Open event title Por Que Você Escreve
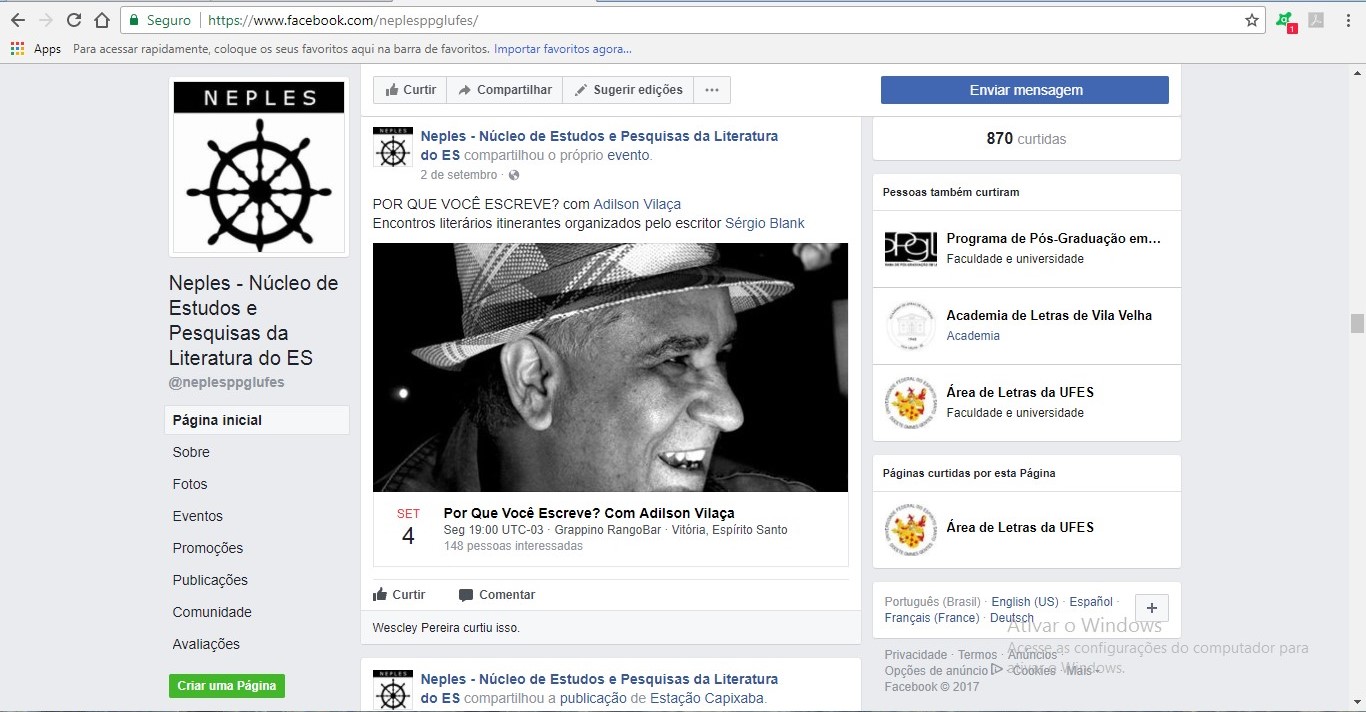The image size is (1366, 712). pyautogui.click(x=589, y=513)
